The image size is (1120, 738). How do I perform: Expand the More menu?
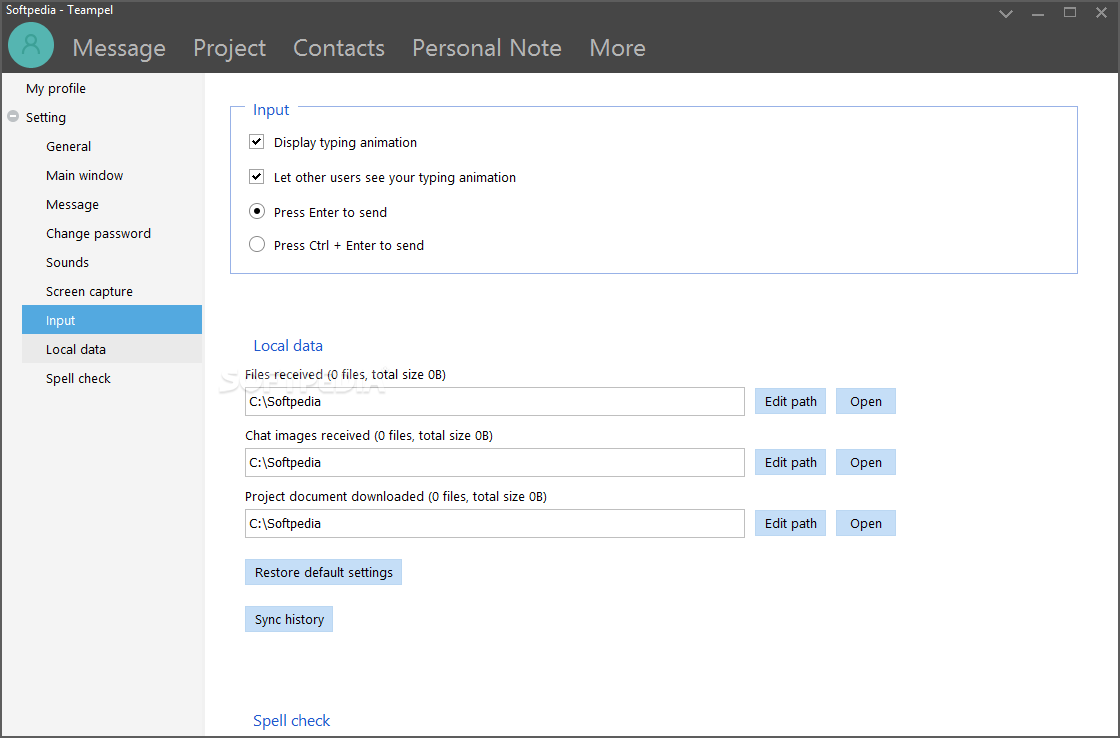coord(617,48)
